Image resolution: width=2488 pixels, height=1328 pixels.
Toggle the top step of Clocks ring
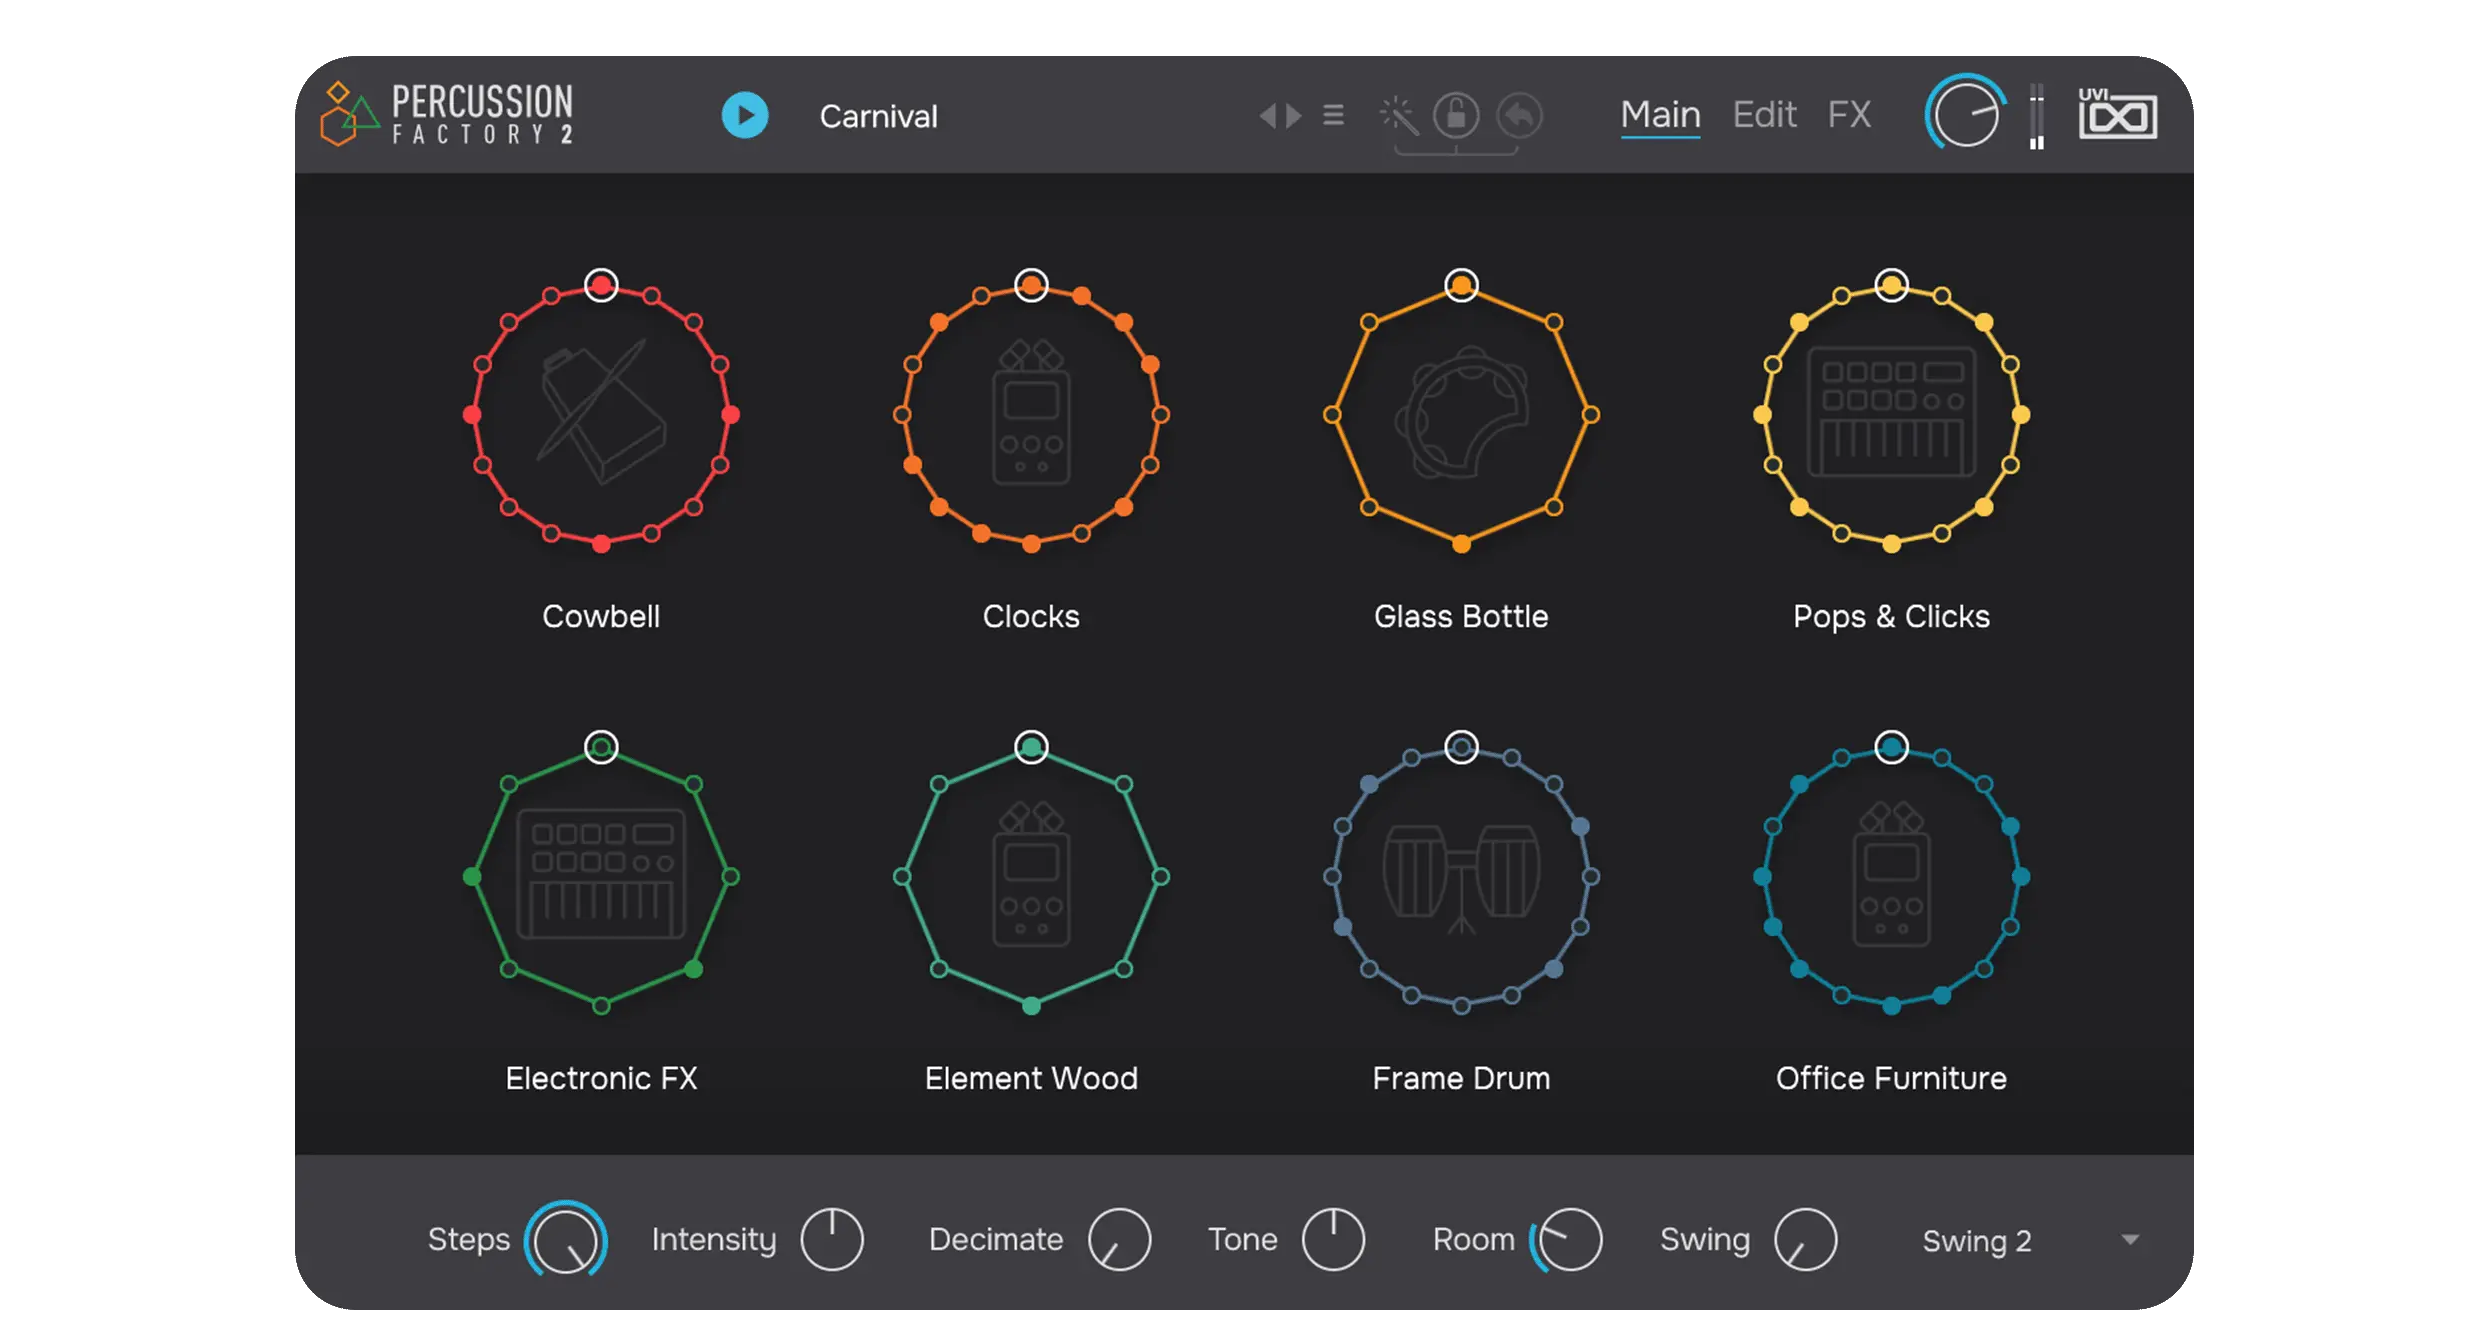[1031, 285]
